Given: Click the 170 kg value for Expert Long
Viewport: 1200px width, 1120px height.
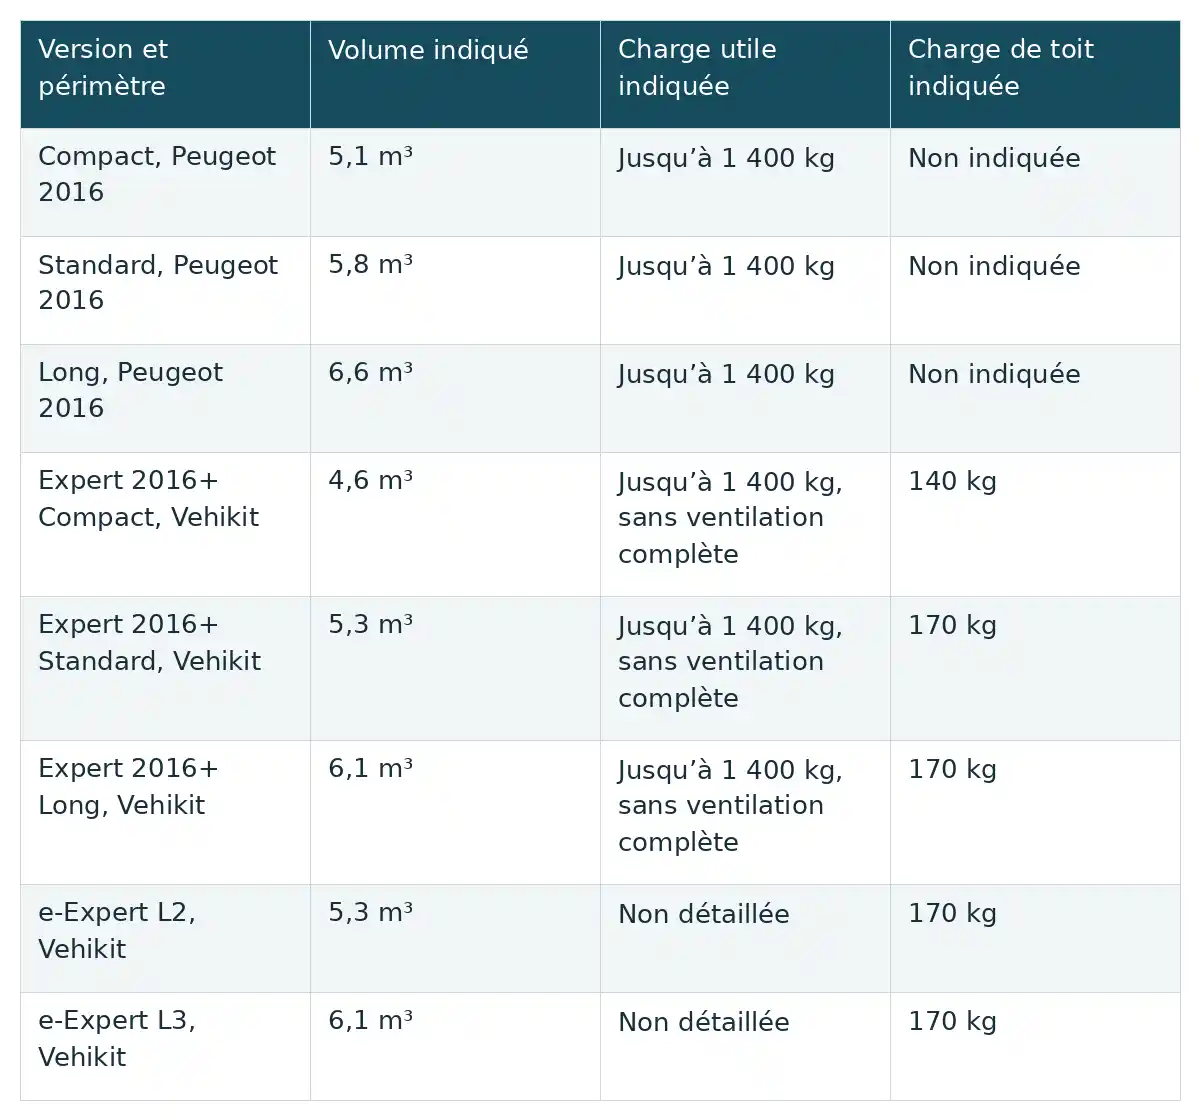Looking at the screenshot, I should point(952,770).
